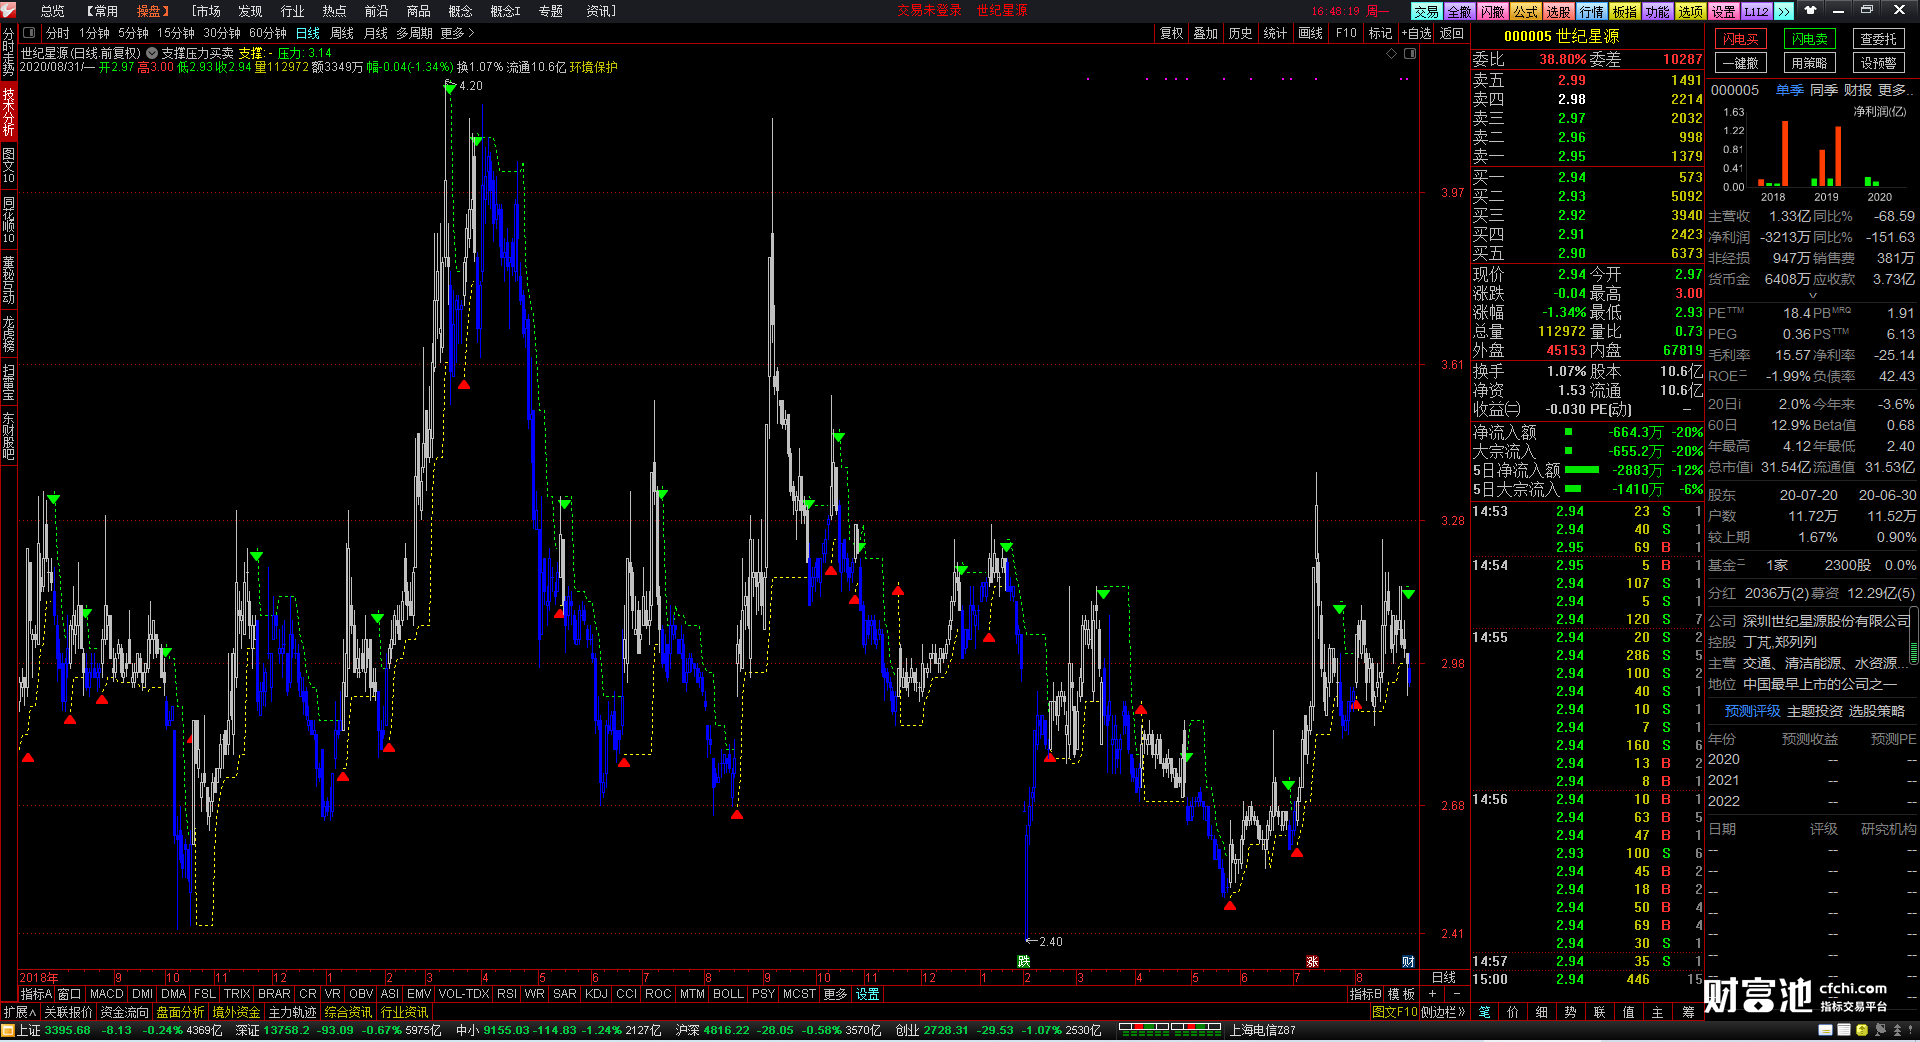Click the plus zoom-in button below the chart
Viewport: 1920px width, 1042px height.
click(1433, 994)
